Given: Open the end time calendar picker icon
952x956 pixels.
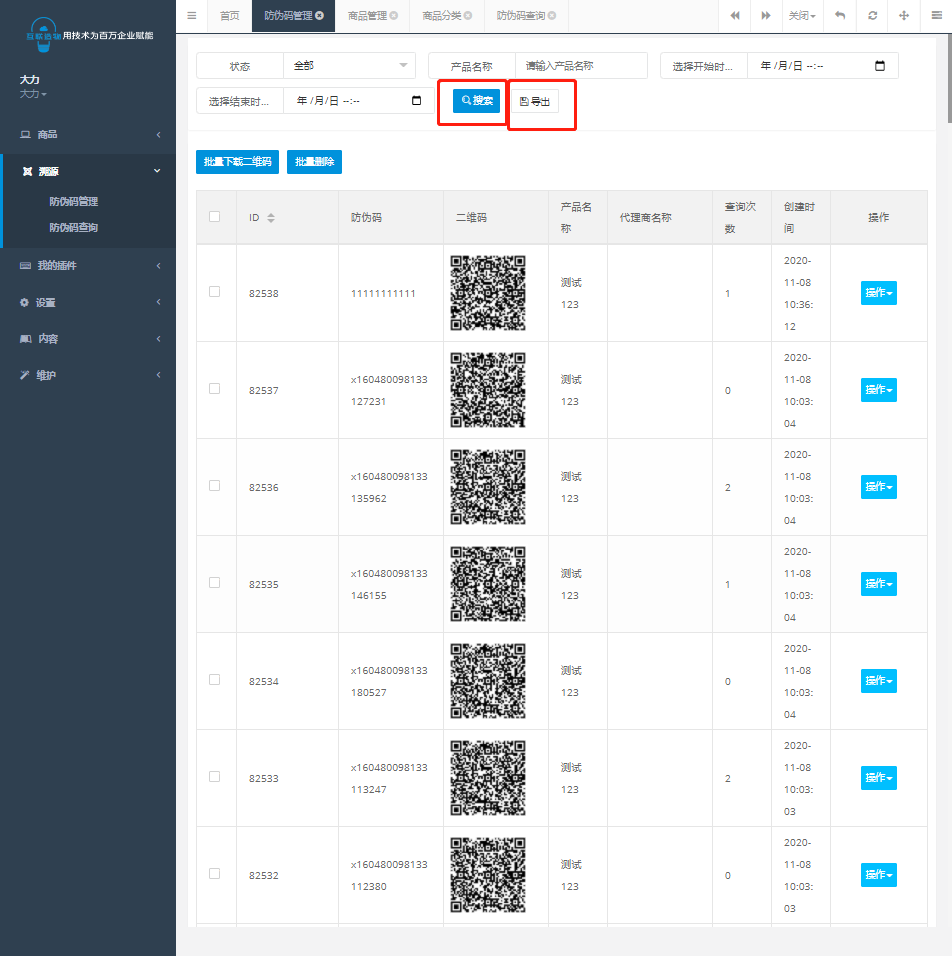Looking at the screenshot, I should coord(417,101).
